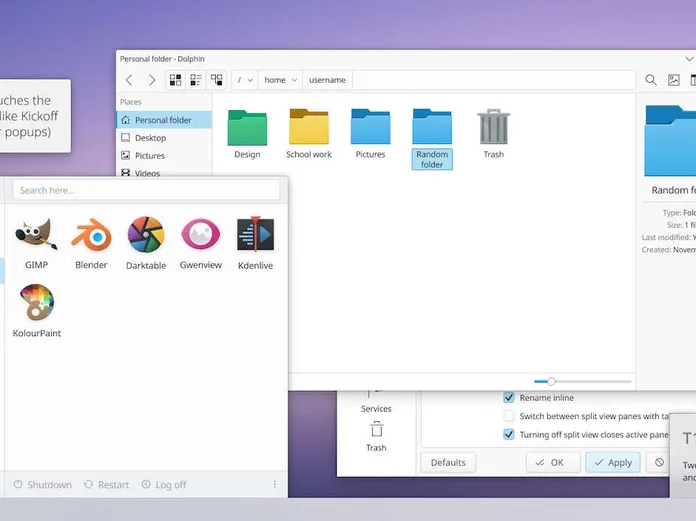The height and width of the screenshot is (521, 696).
Task: Go back in Dolphin navigation
Action: tap(129, 80)
